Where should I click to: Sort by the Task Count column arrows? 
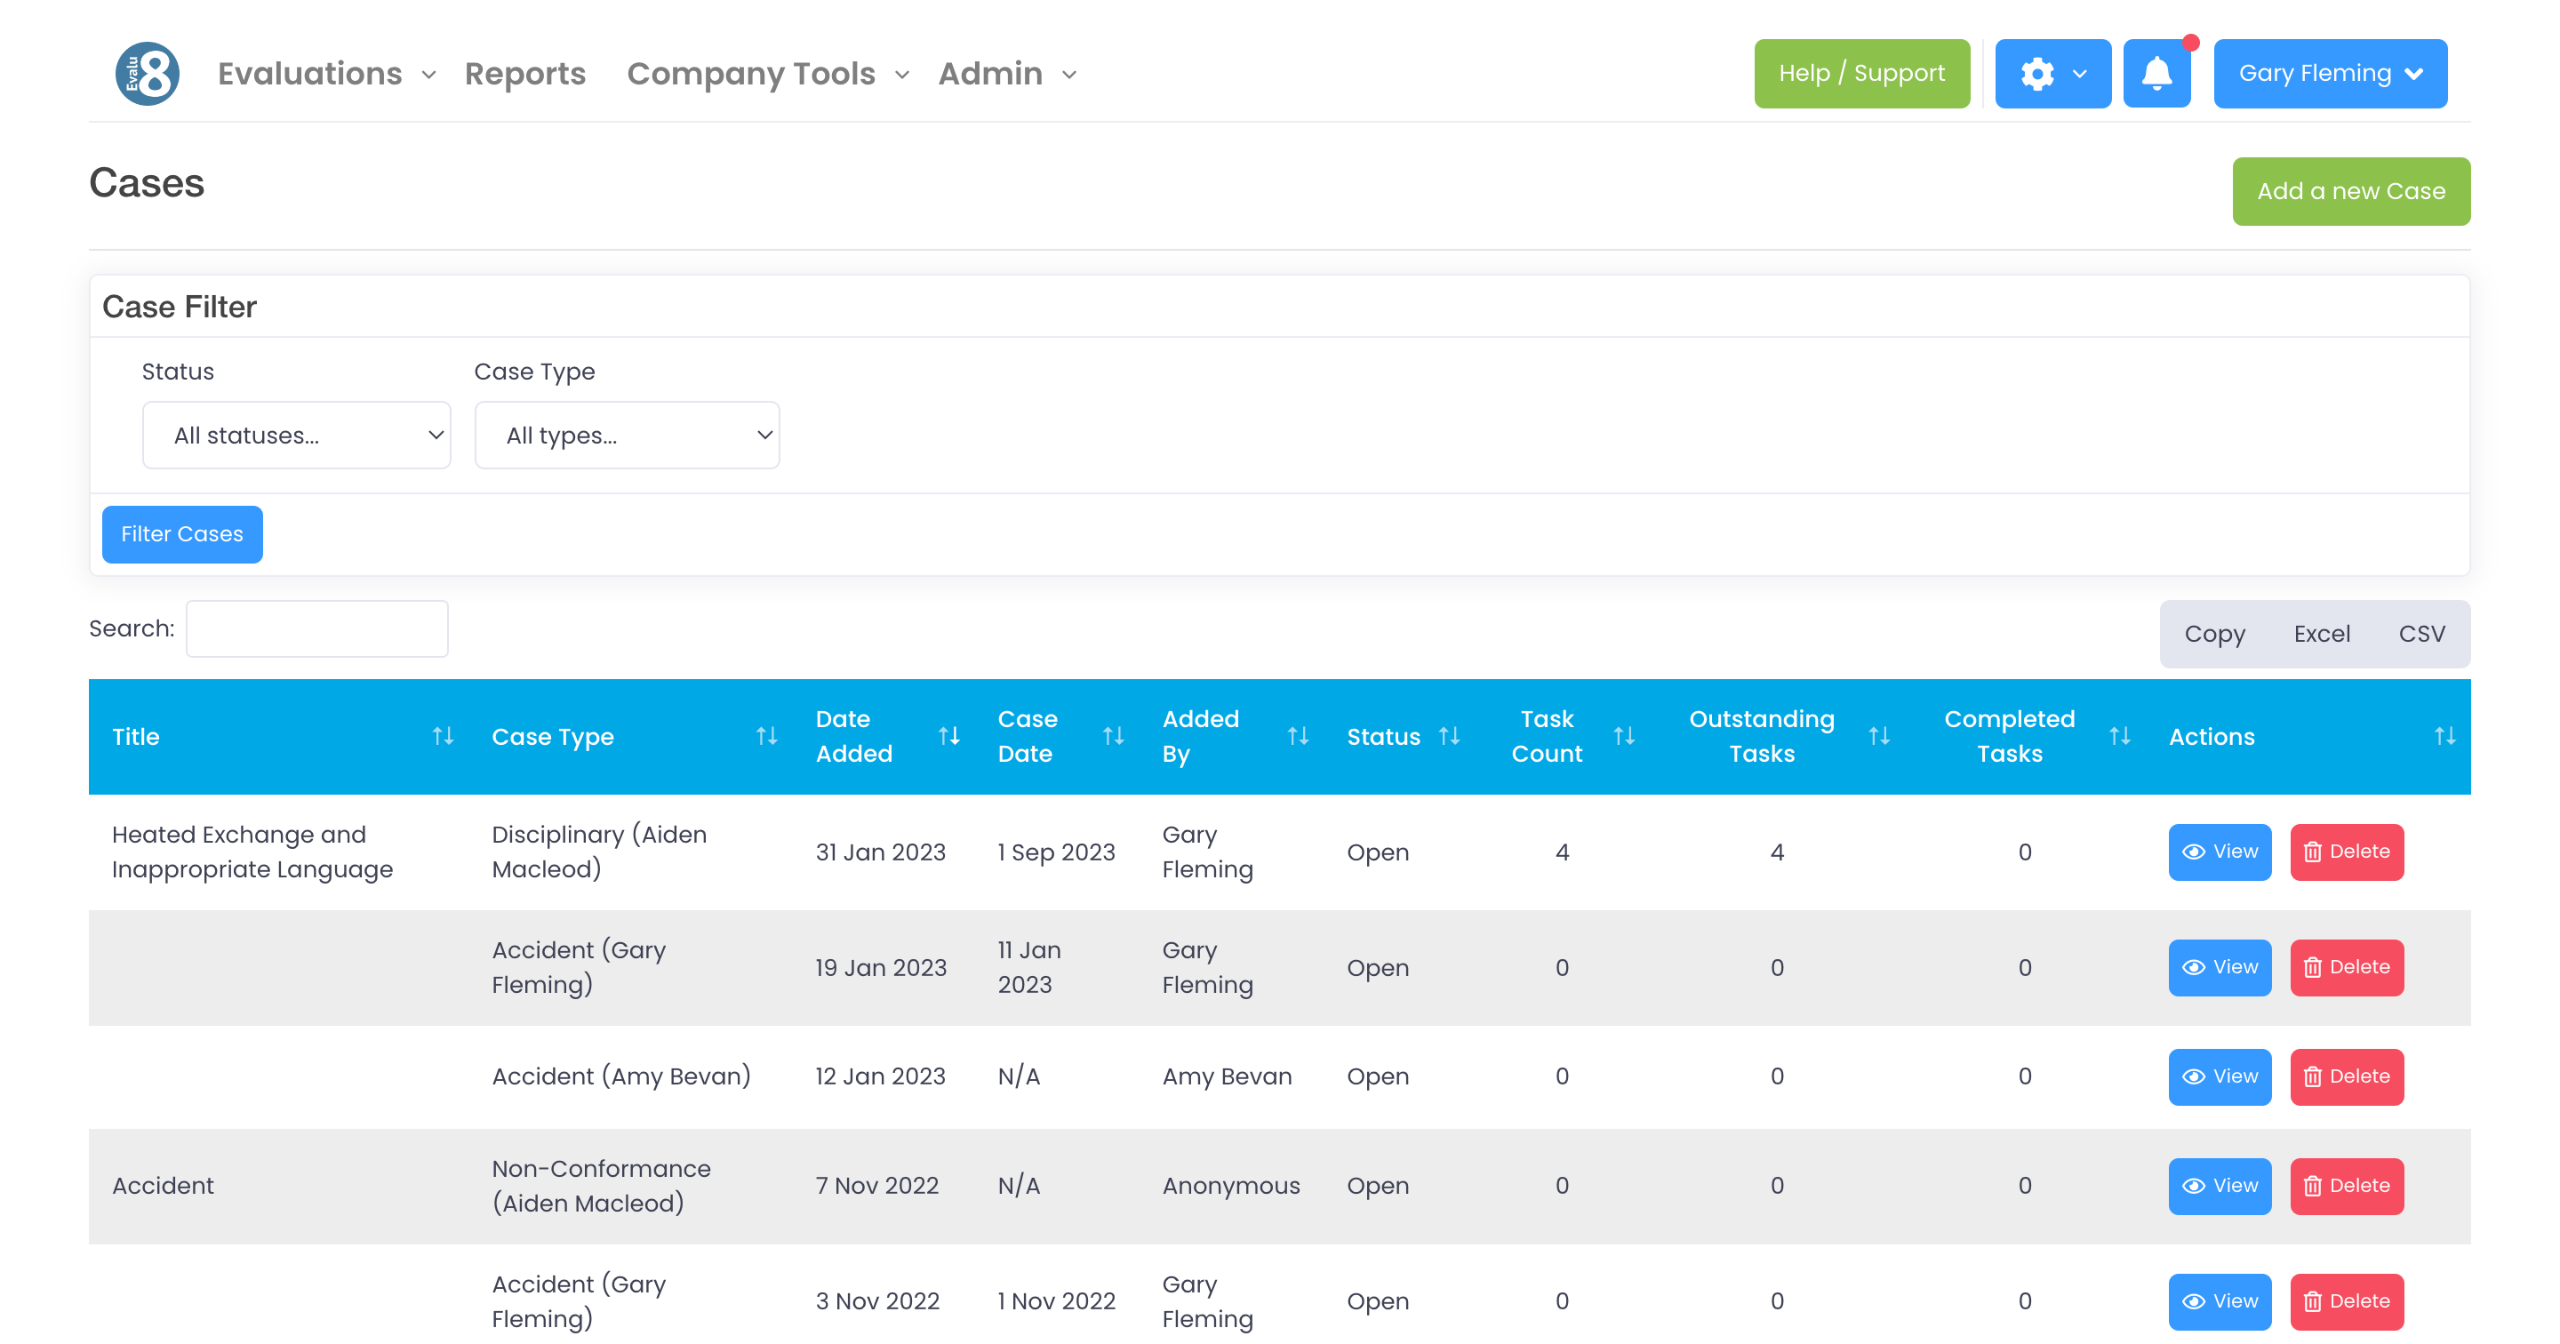[1623, 736]
